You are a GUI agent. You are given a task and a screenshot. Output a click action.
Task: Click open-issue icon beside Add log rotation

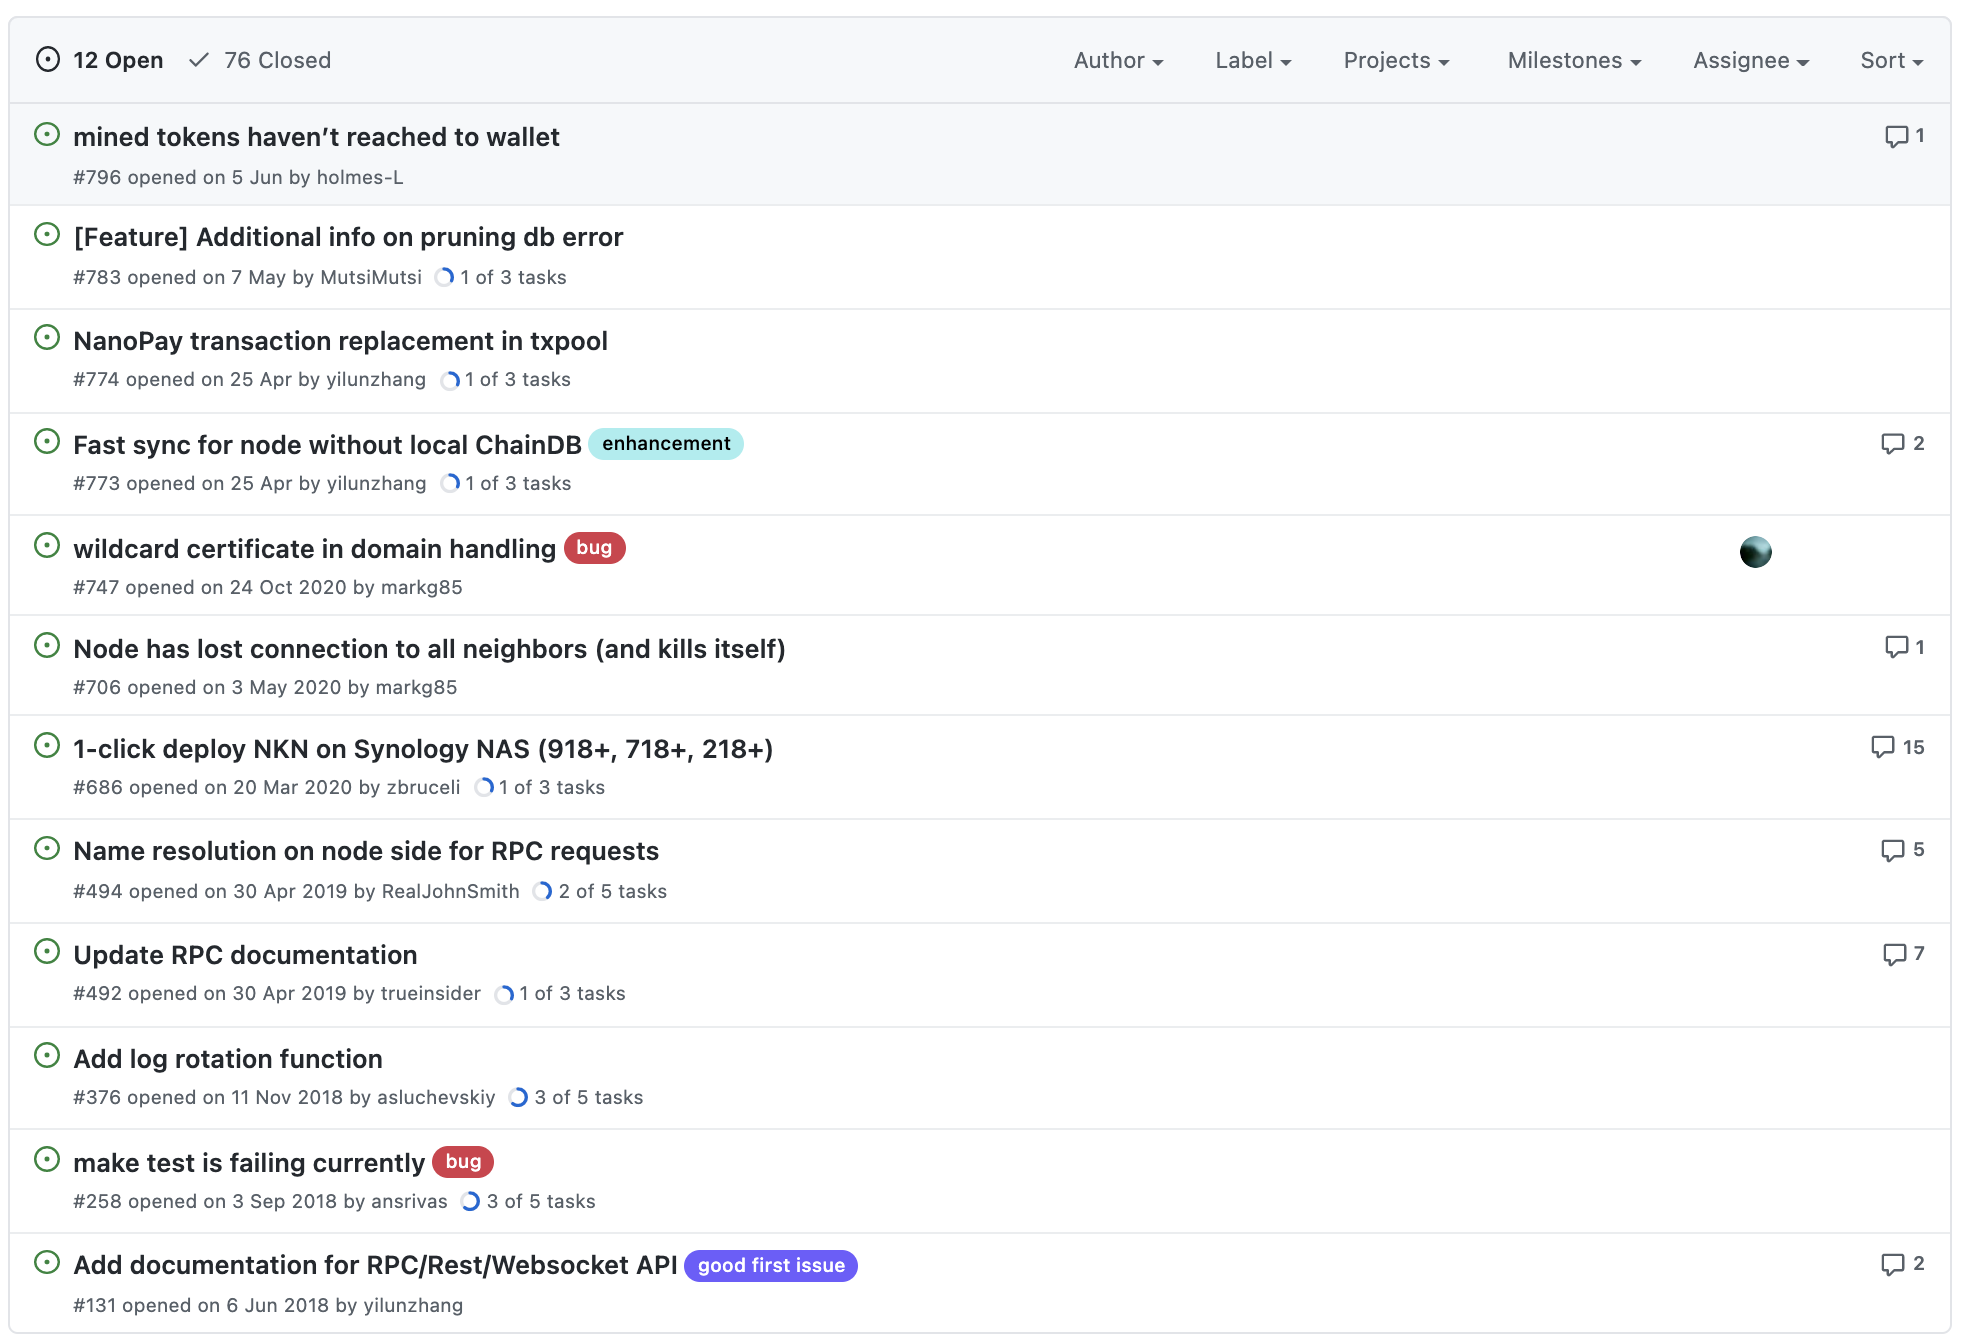[x=47, y=1056]
